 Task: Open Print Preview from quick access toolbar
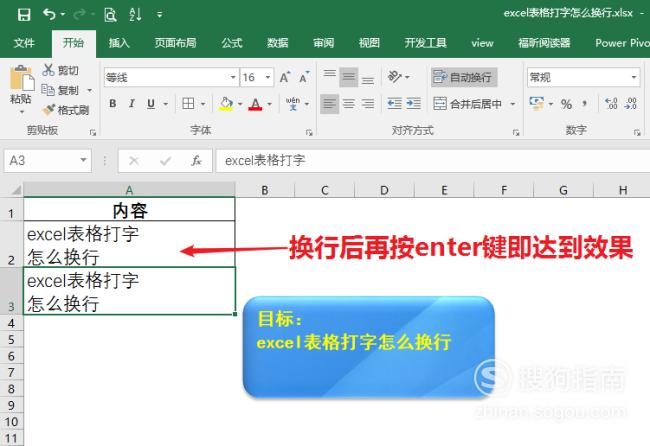110,15
